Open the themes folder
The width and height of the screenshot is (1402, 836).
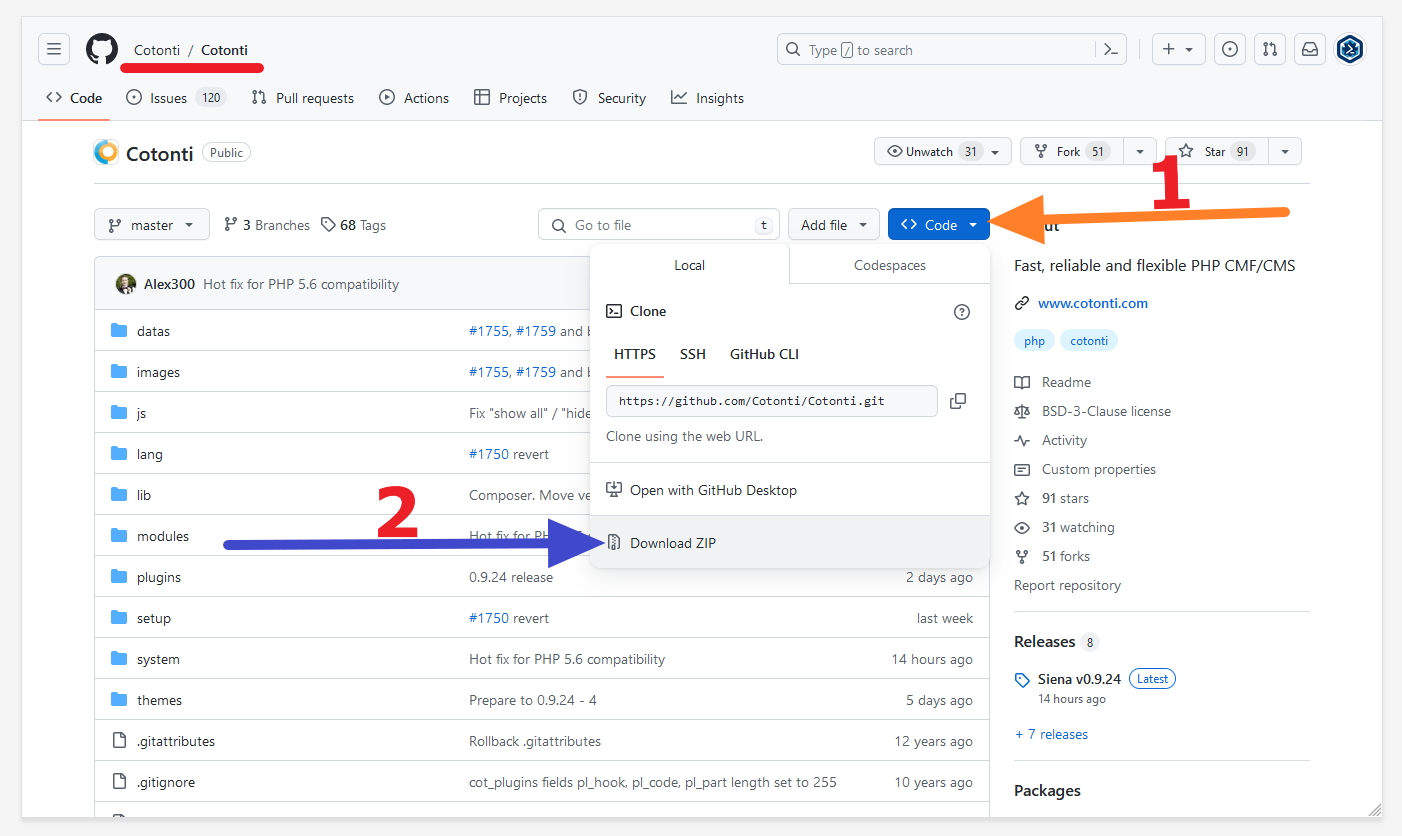(159, 700)
